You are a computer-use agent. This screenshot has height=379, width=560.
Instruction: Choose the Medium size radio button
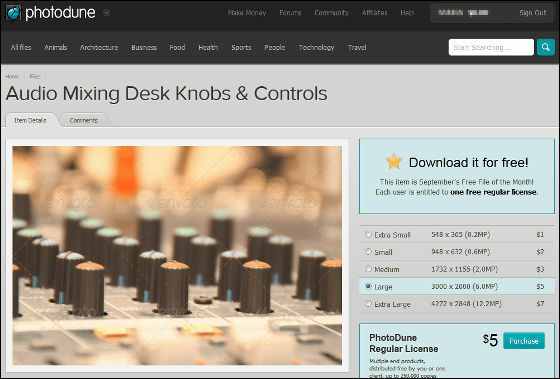pyautogui.click(x=368, y=269)
